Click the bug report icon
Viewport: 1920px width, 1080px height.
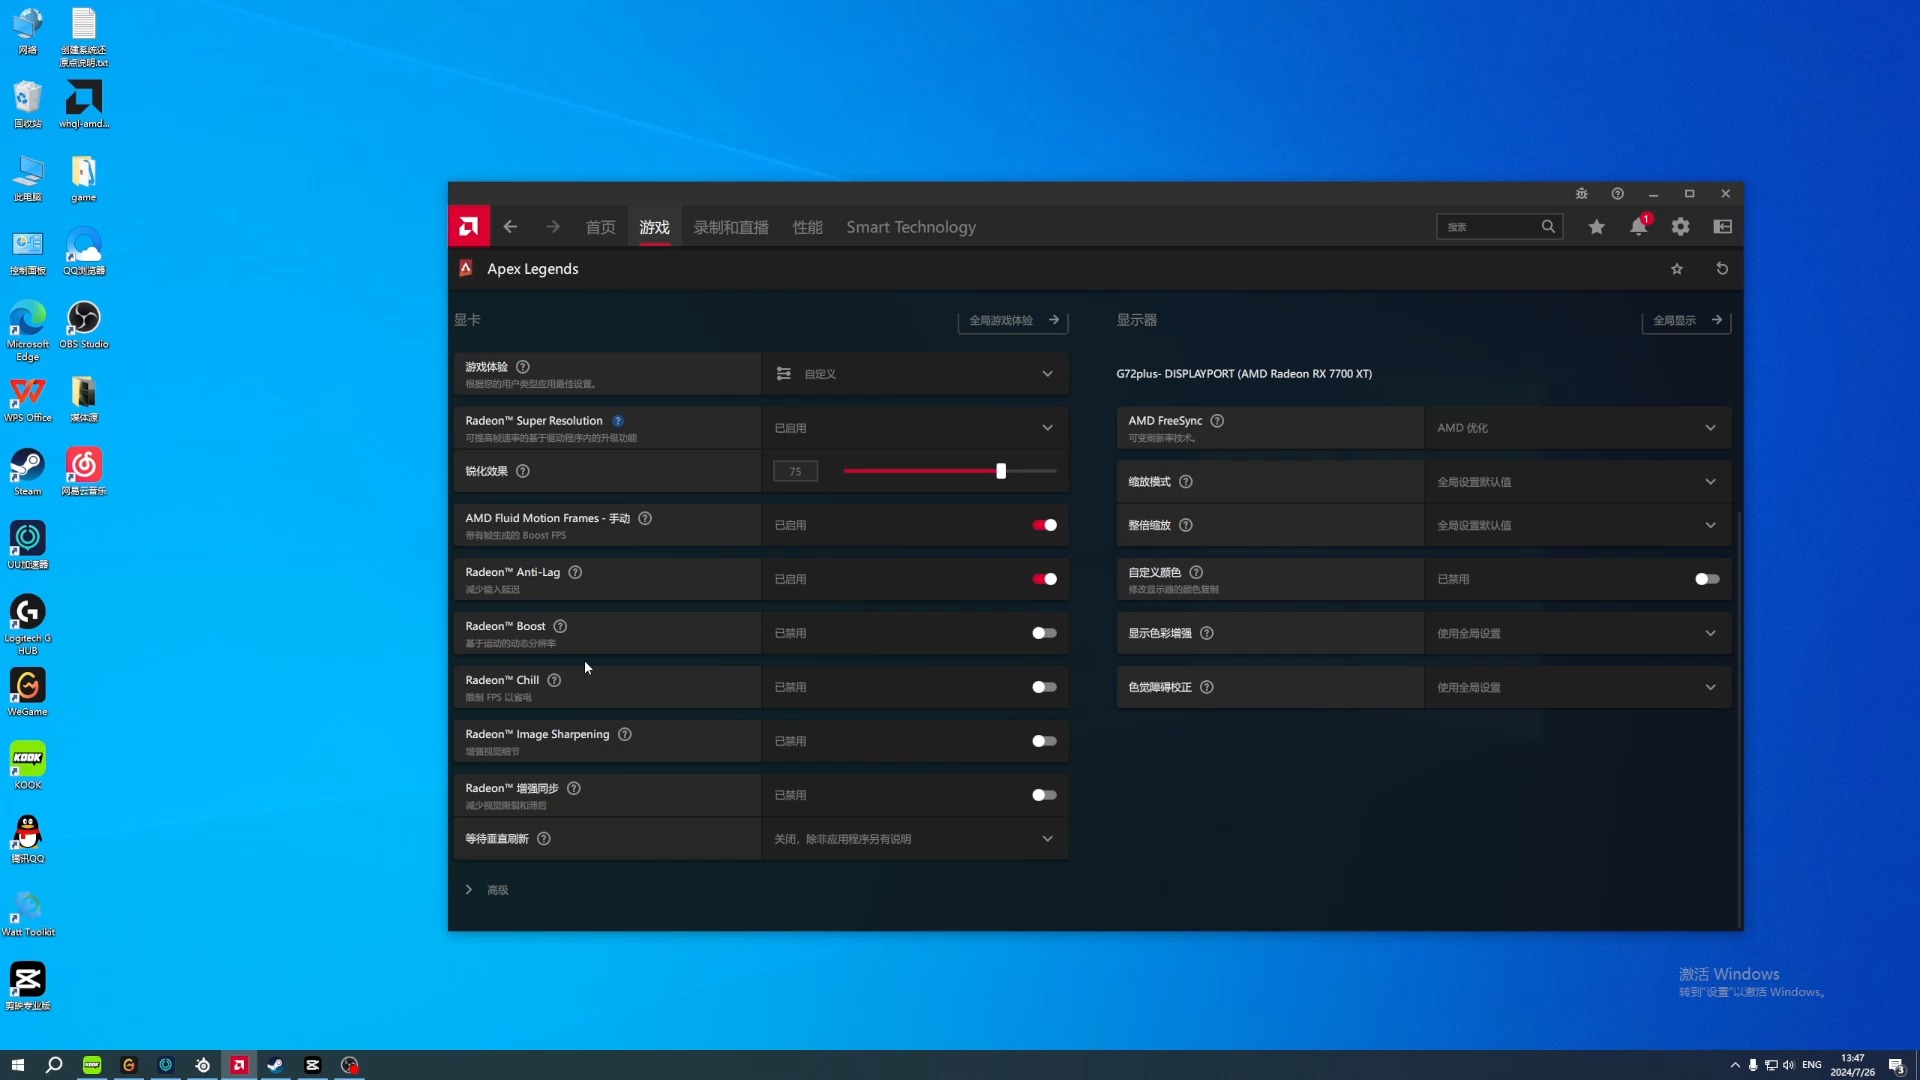point(1581,194)
